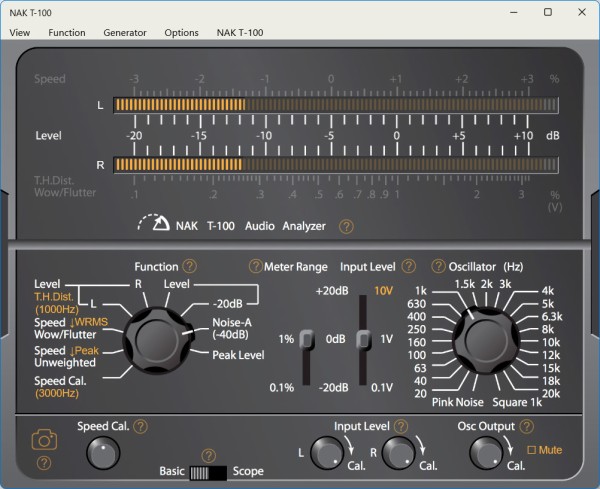The height and width of the screenshot is (489, 600).
Task: Click the help icon next to Function label
Action: (x=189, y=266)
